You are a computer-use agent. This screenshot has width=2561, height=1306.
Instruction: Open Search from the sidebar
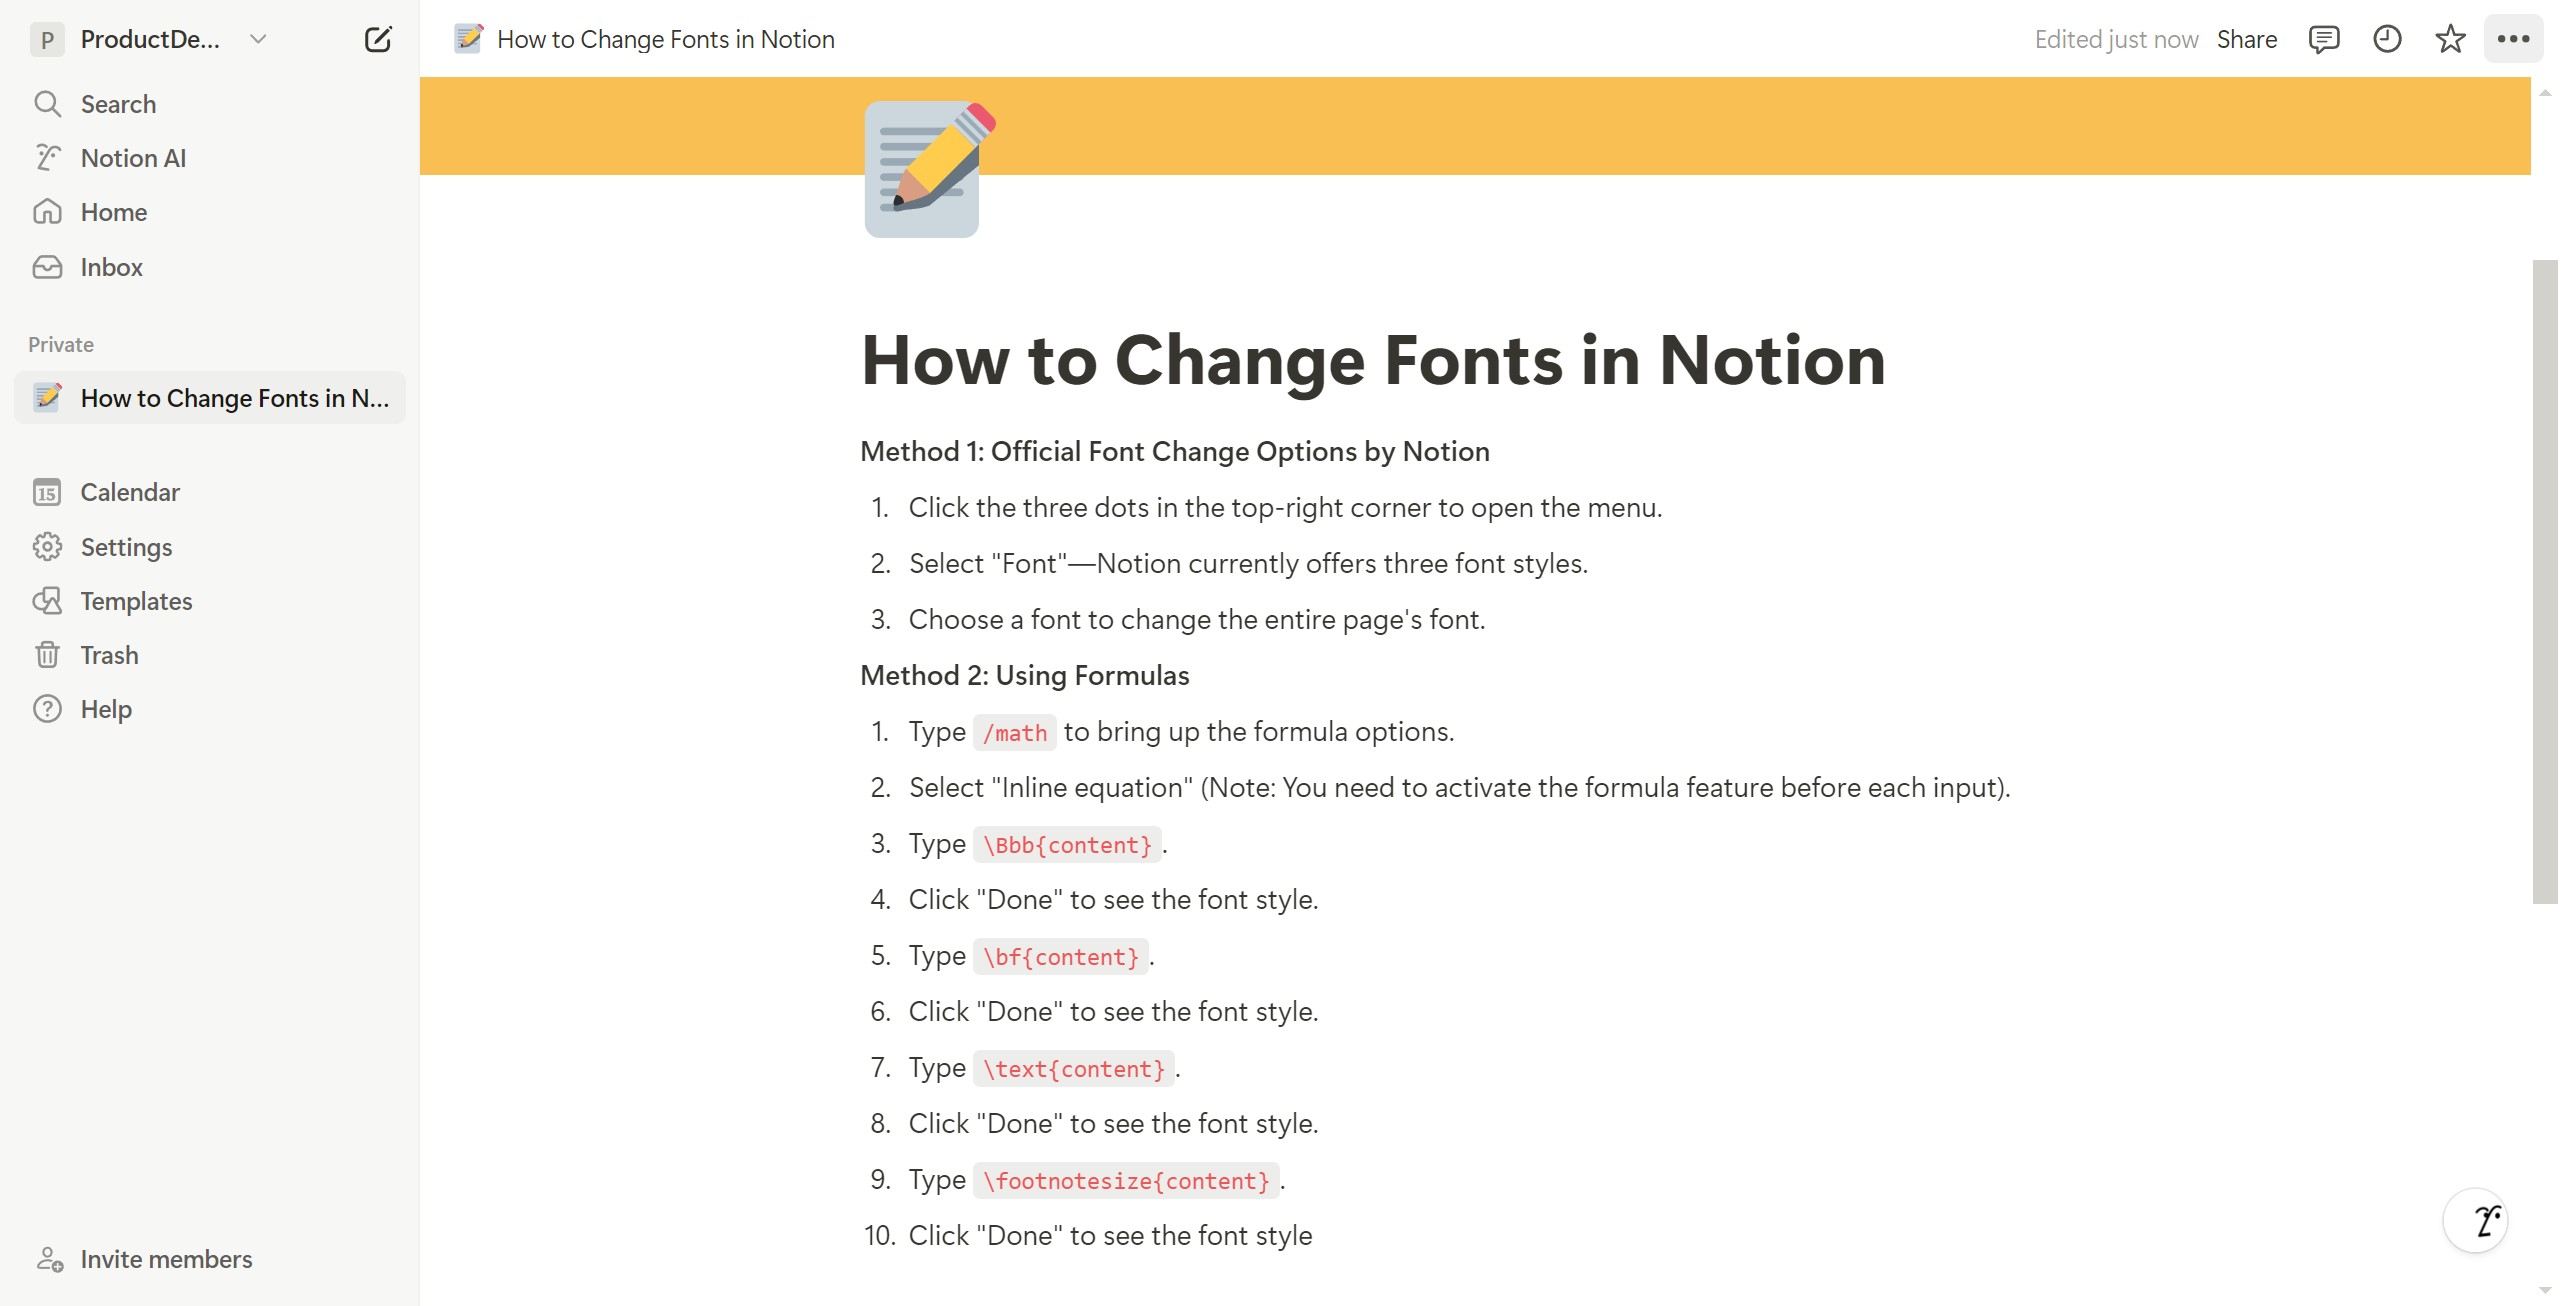pyautogui.click(x=210, y=104)
